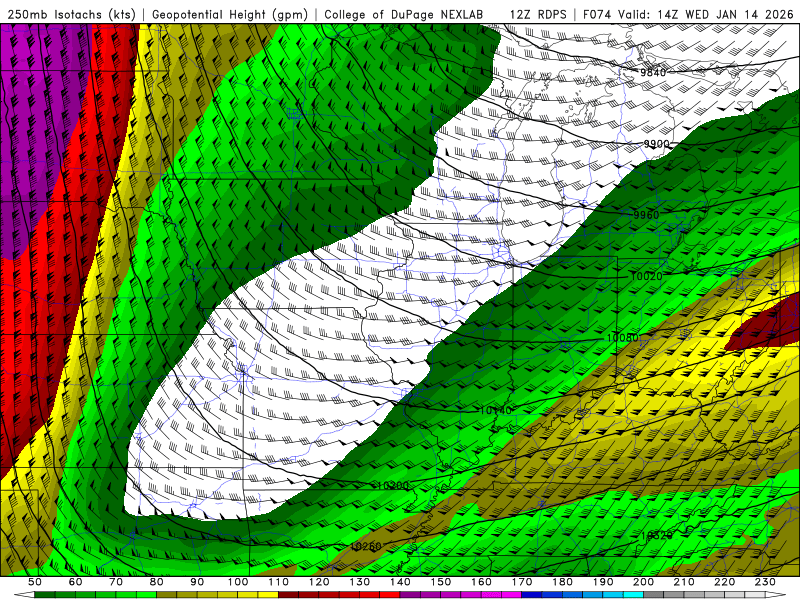The width and height of the screenshot is (800, 600).
Task: Click the 140 value on color scale
Action: [x=400, y=582]
